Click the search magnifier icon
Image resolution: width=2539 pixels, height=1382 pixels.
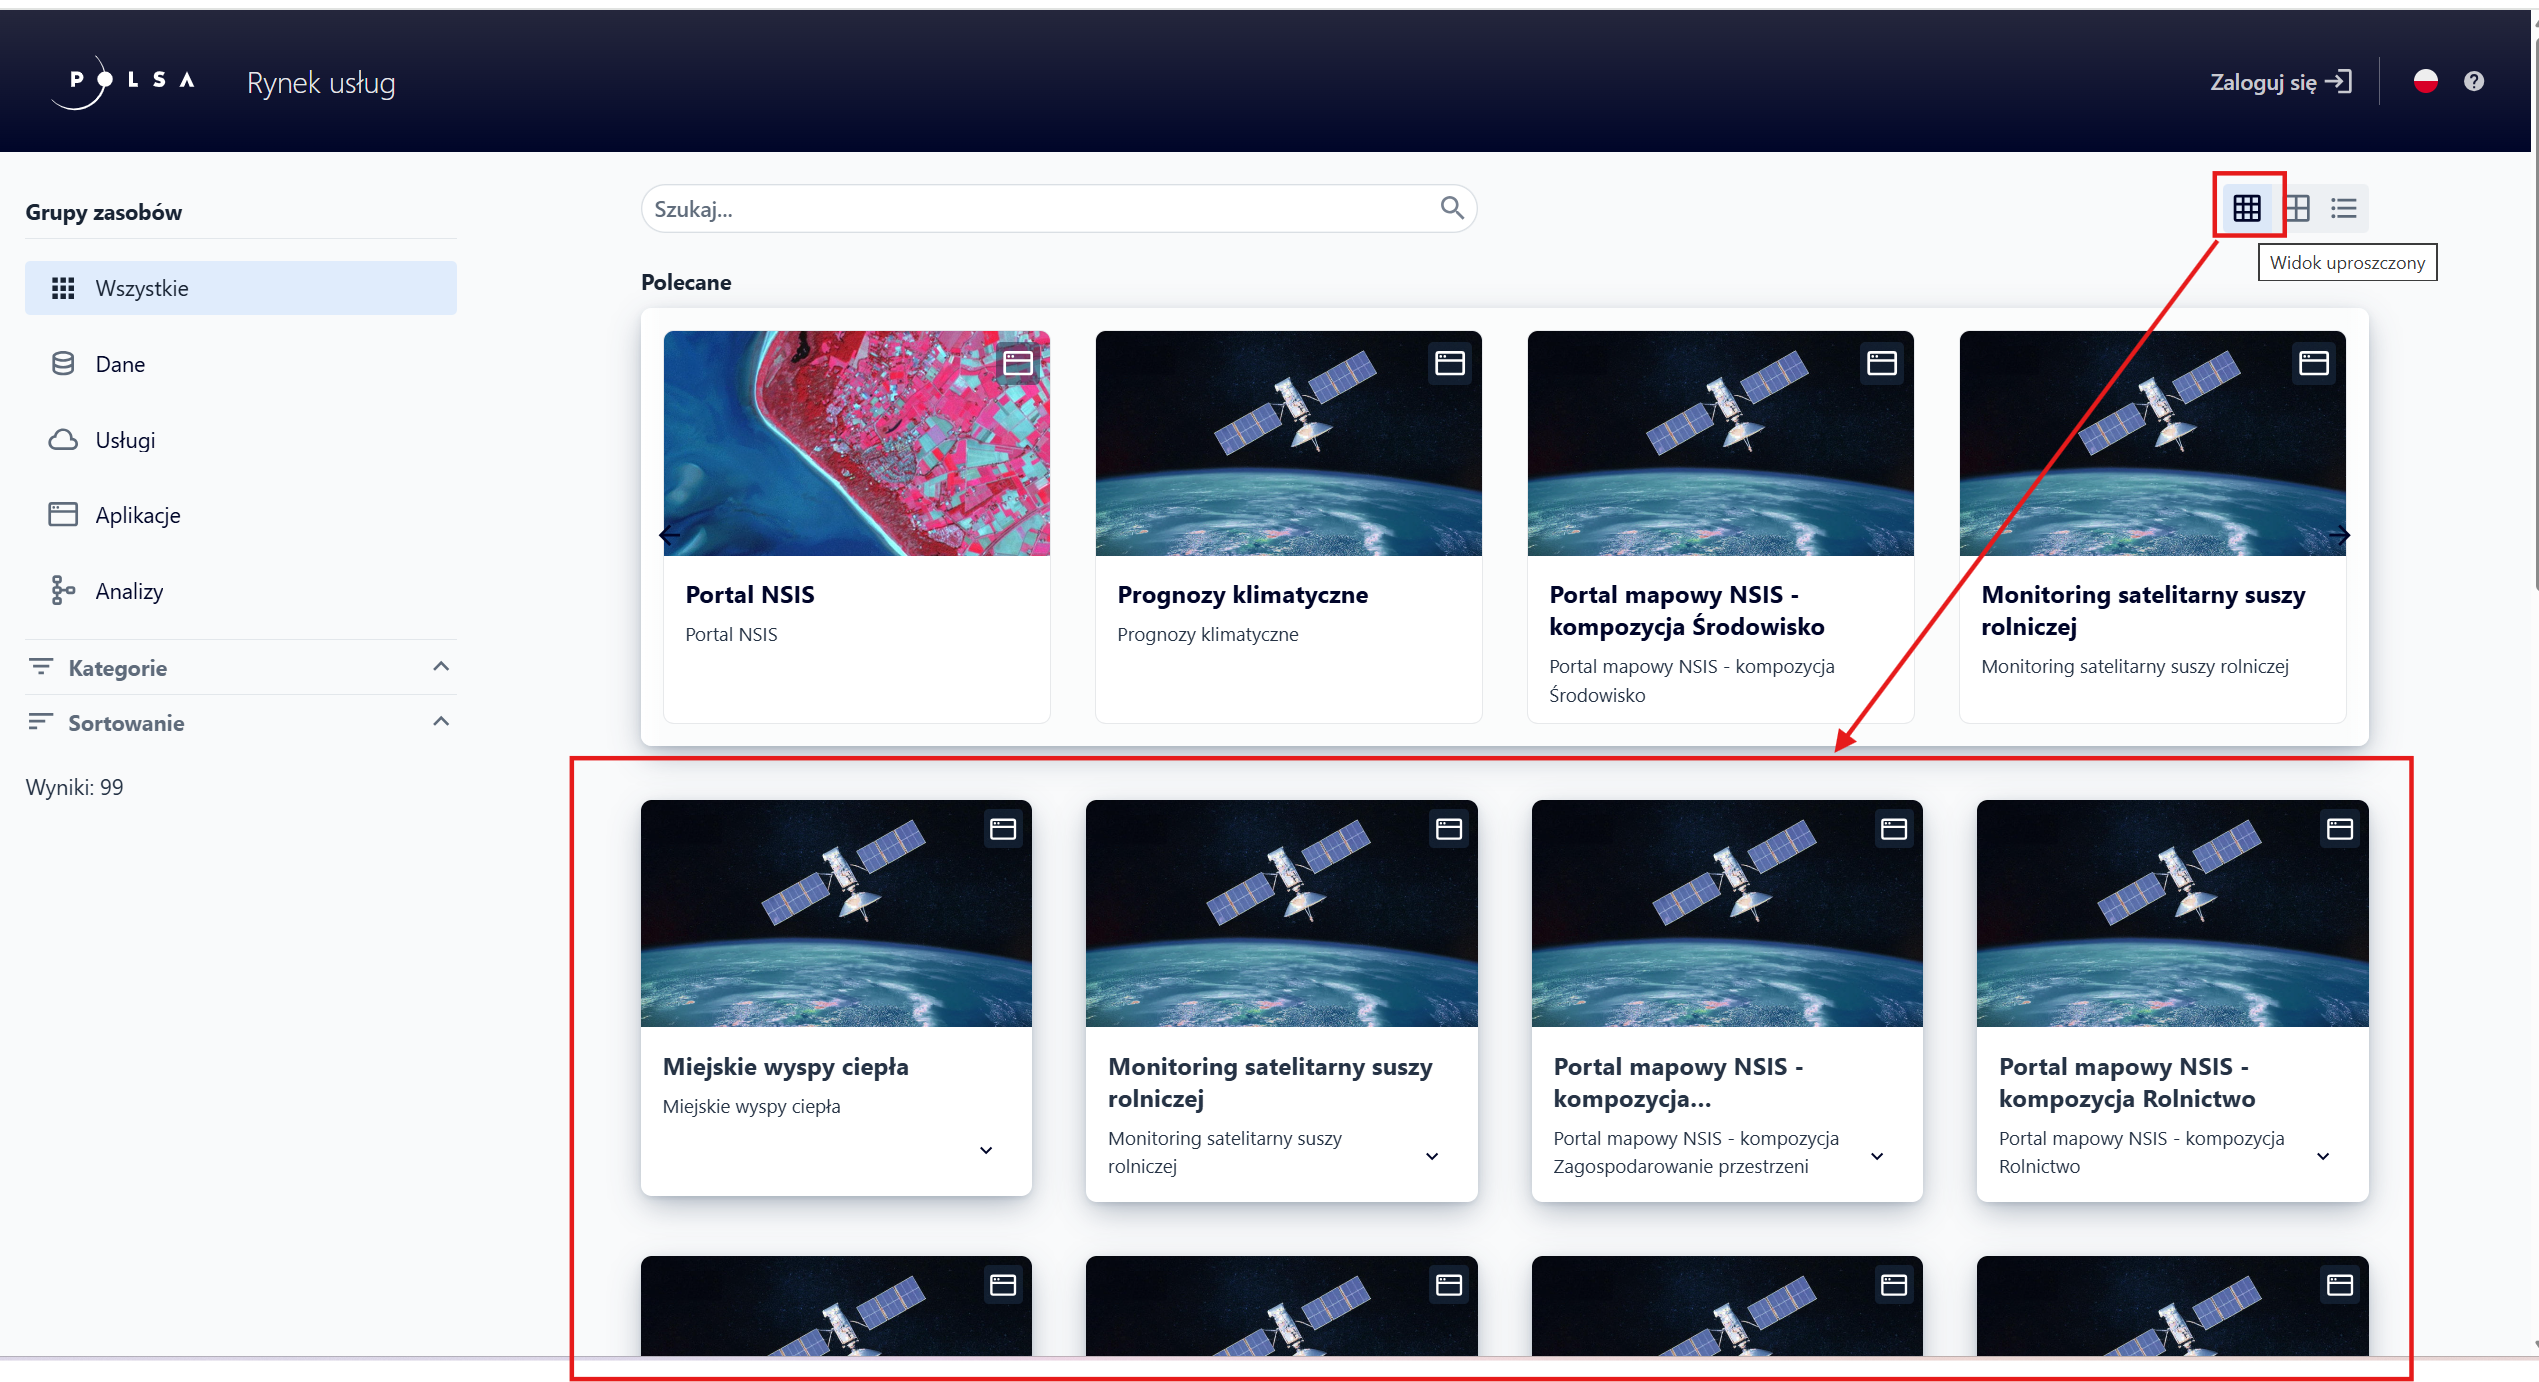(1452, 208)
